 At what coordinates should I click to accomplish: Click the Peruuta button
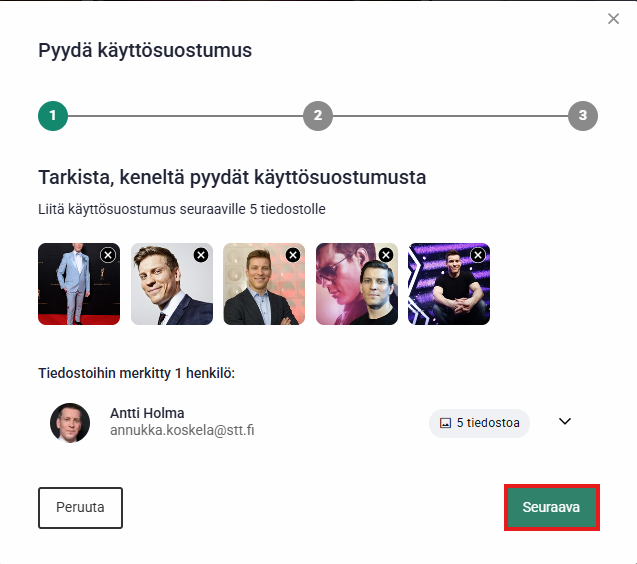[80, 508]
